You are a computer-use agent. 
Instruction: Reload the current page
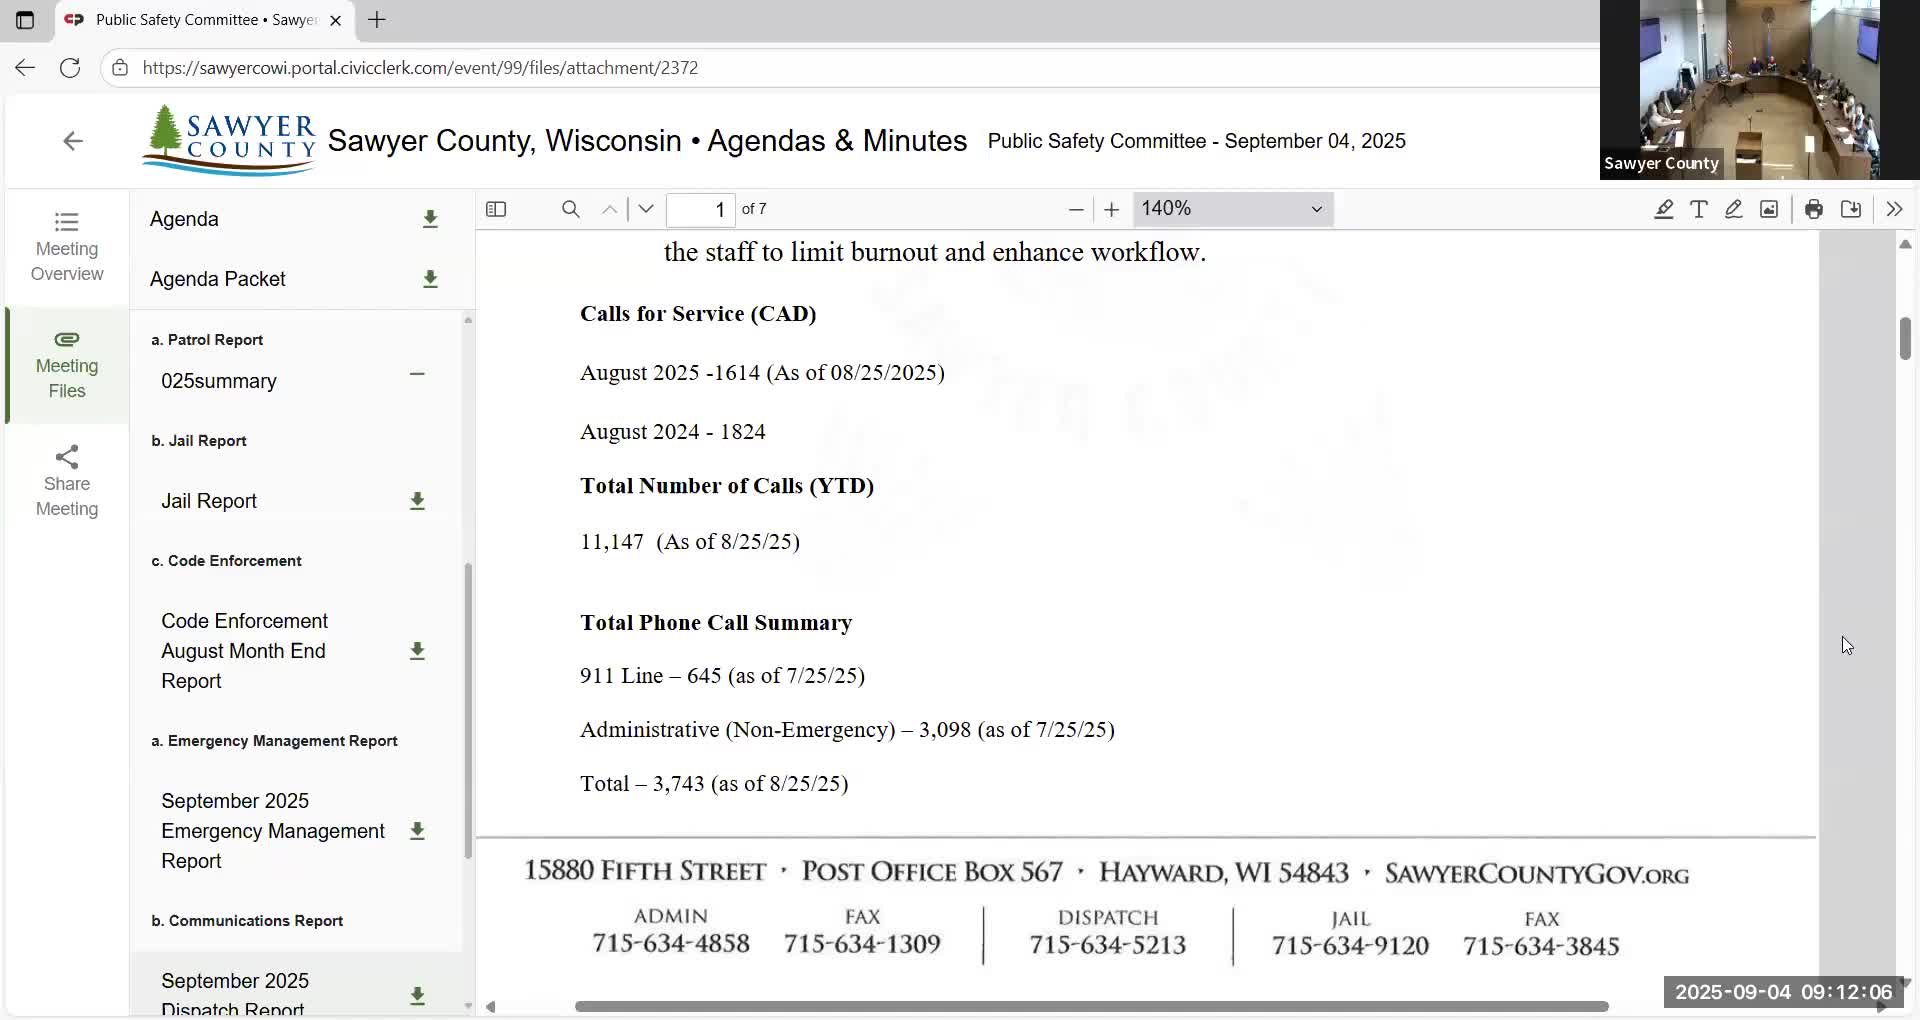[70, 68]
